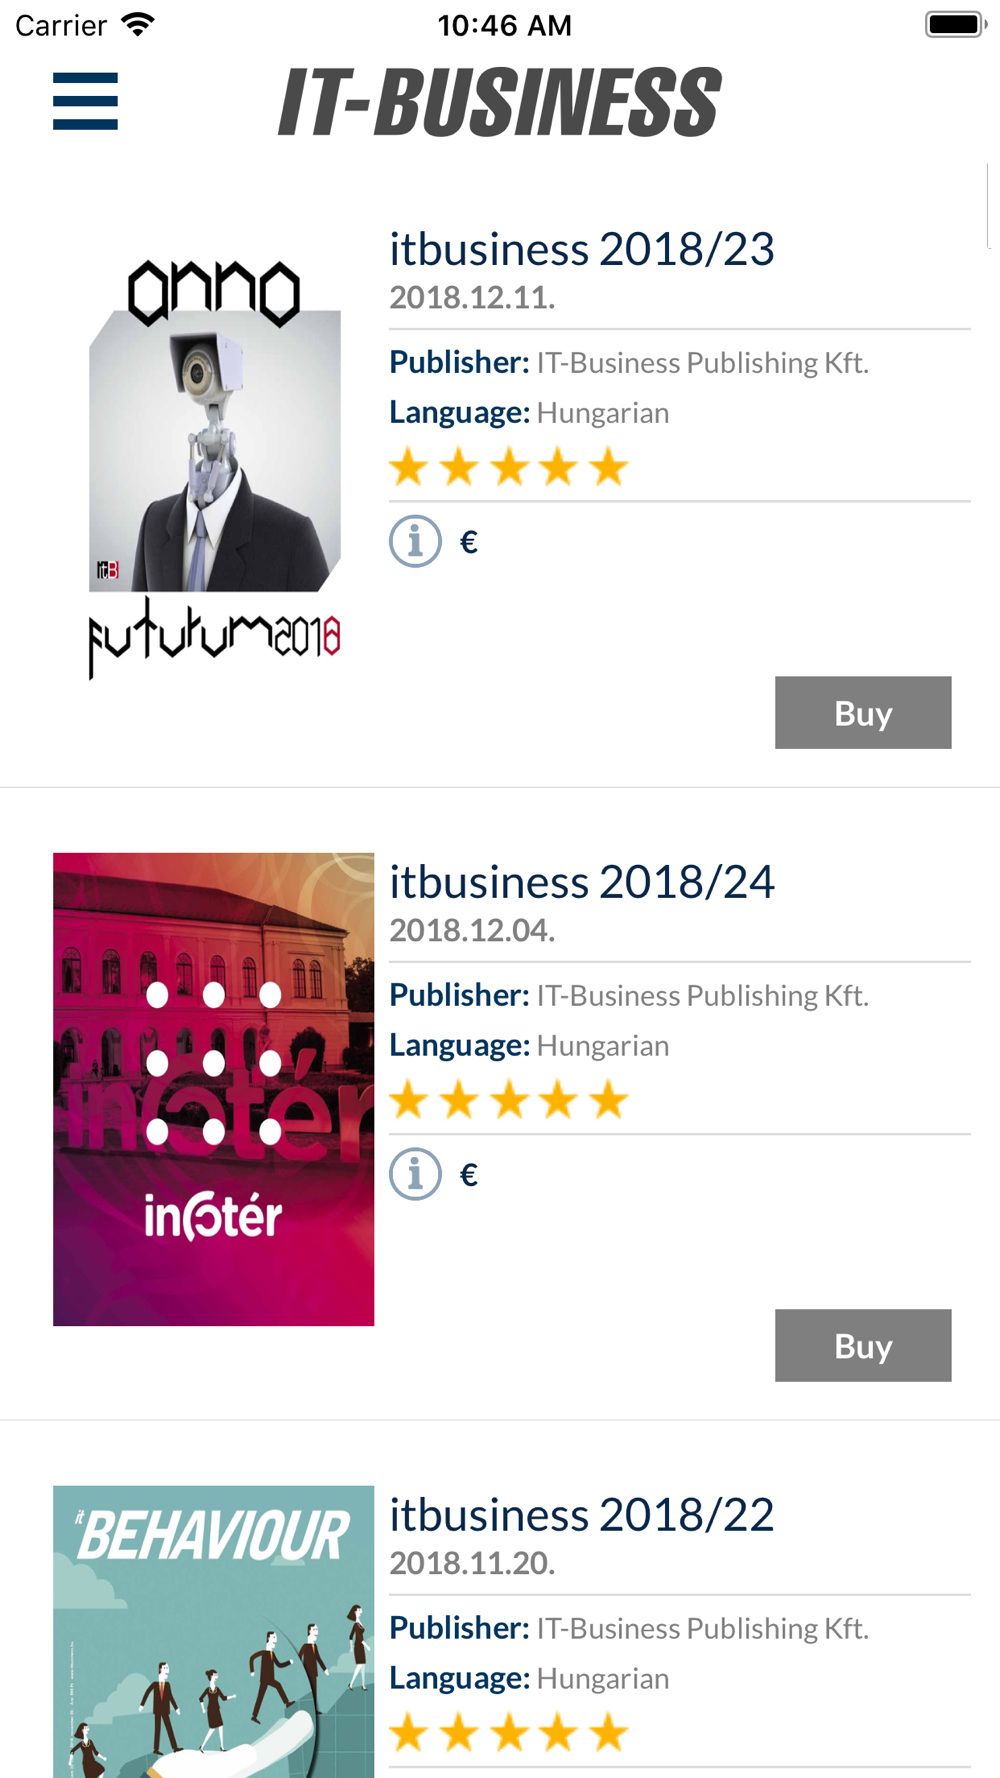The height and width of the screenshot is (1778, 1000).
Task: Click the IT-BUSINESS header logo
Action: pyautogui.click(x=499, y=102)
